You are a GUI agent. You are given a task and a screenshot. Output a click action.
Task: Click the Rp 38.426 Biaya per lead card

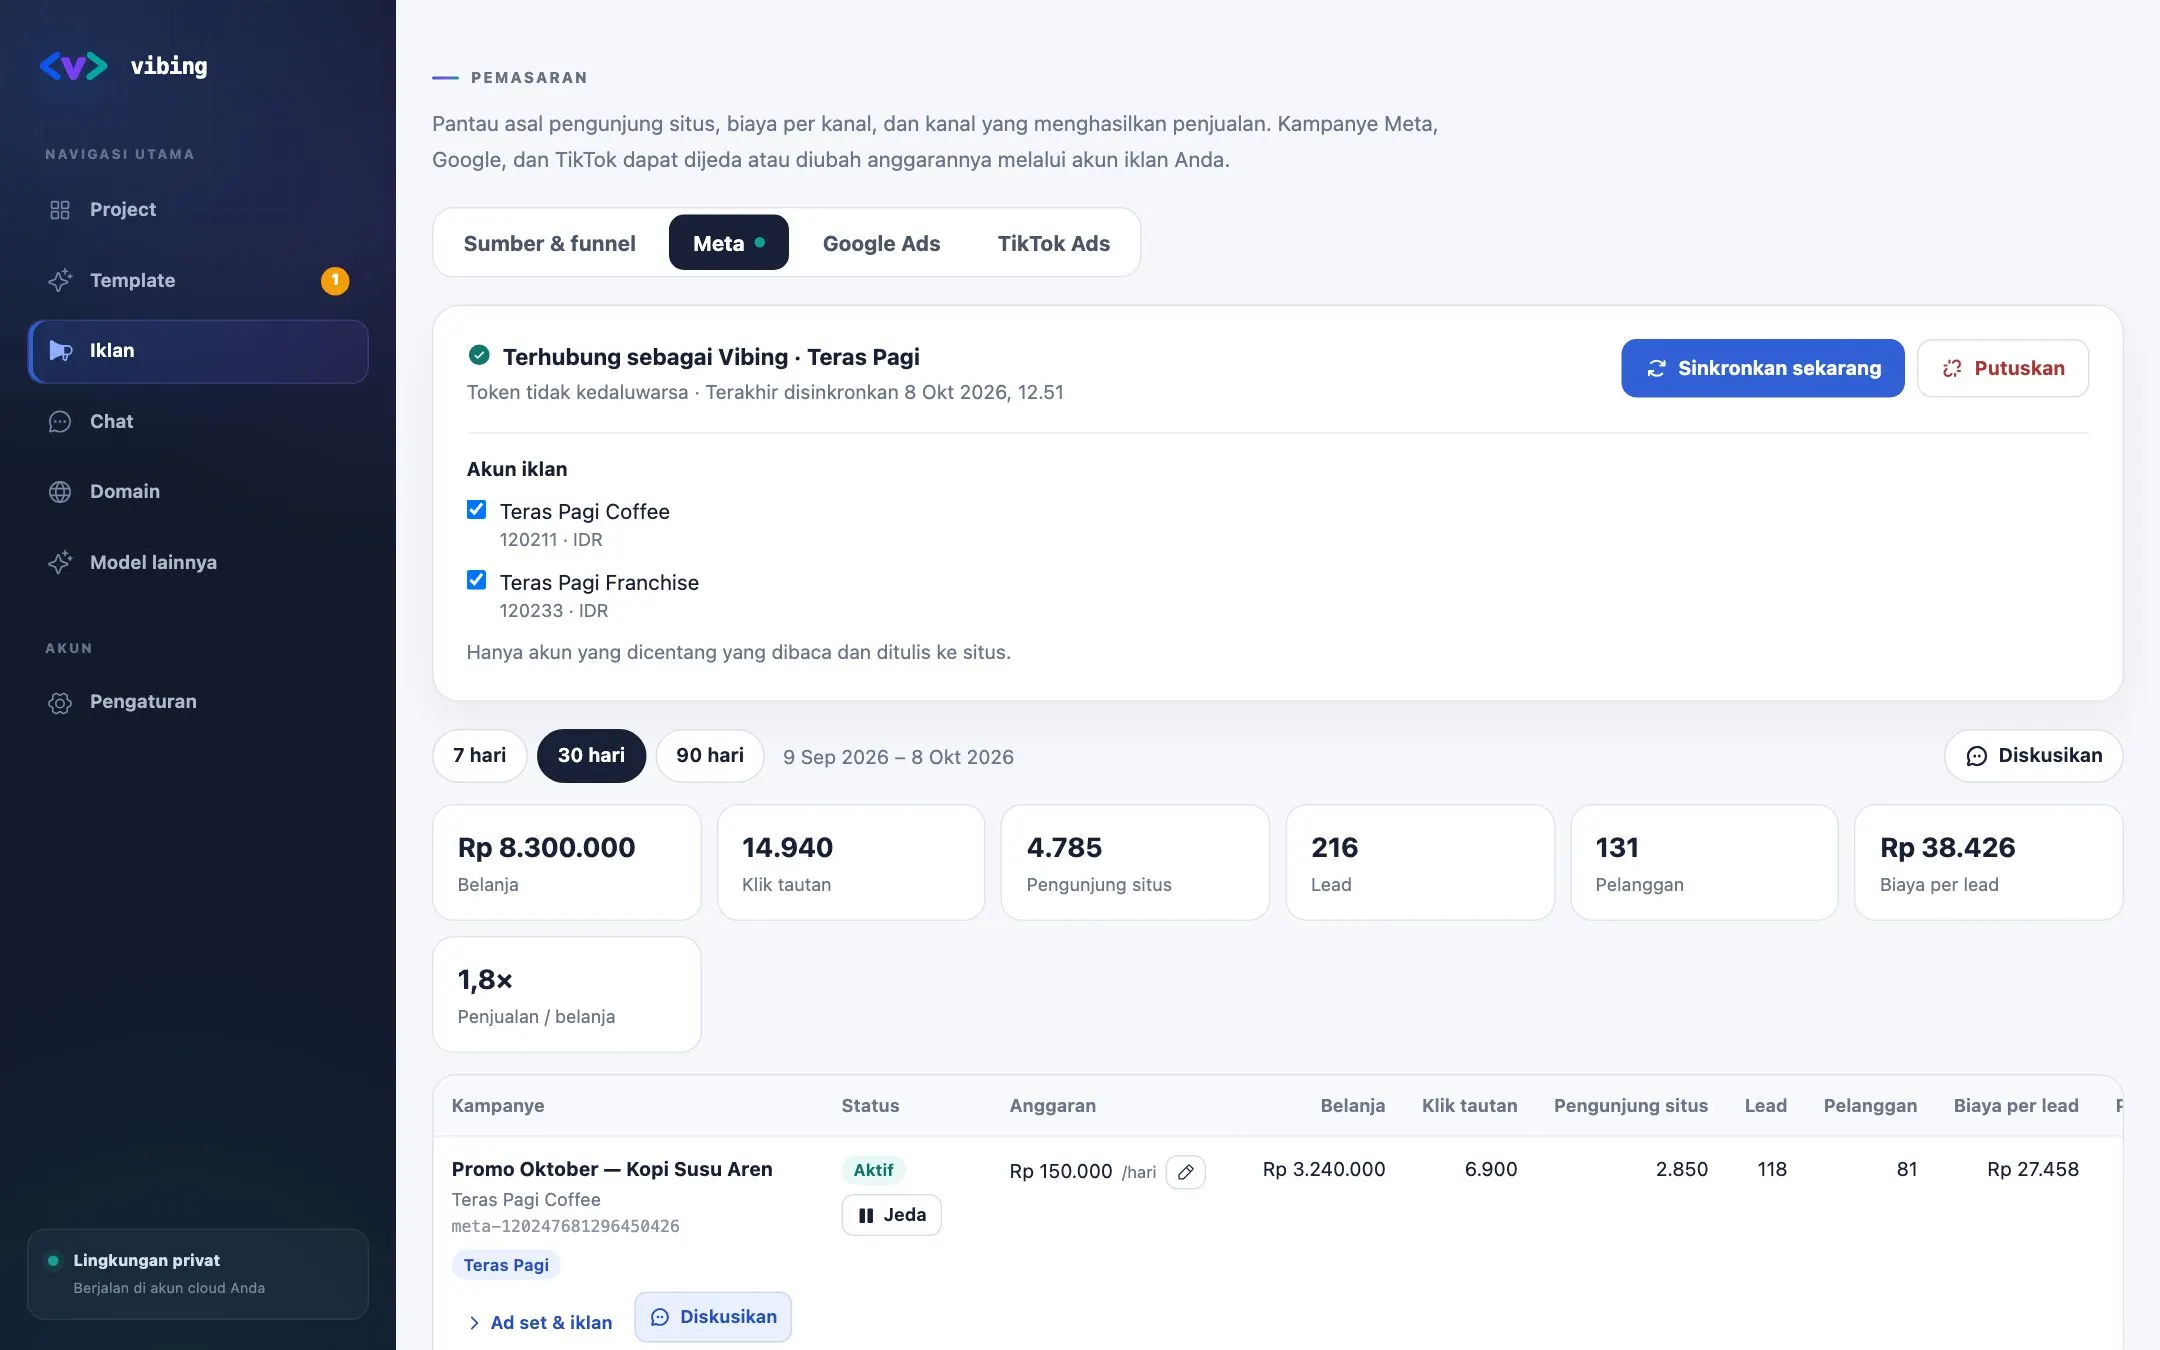[1988, 862]
